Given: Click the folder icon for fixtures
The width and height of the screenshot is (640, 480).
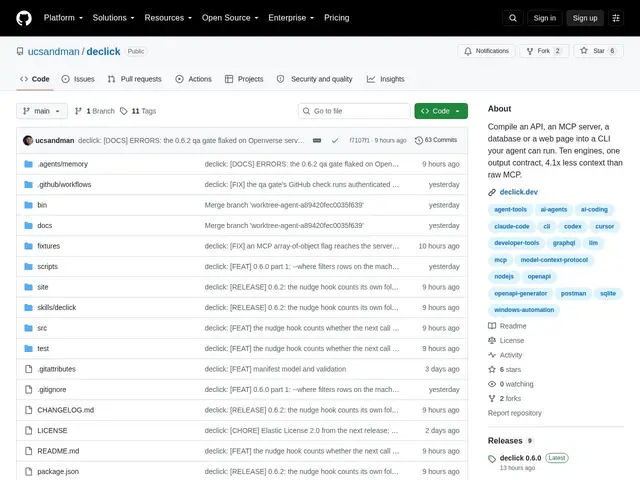Looking at the screenshot, I should [x=28, y=246].
